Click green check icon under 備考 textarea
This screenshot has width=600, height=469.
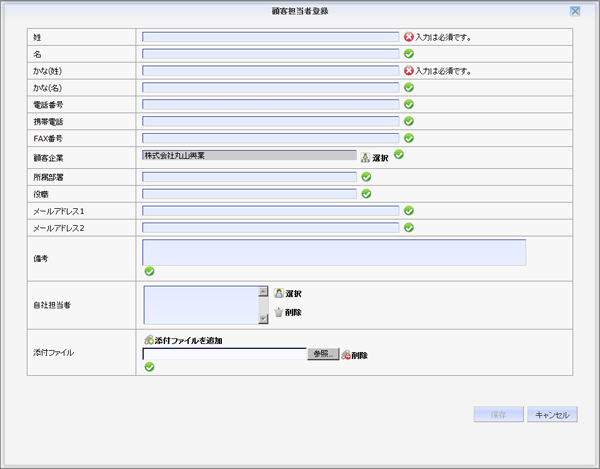click(x=149, y=272)
